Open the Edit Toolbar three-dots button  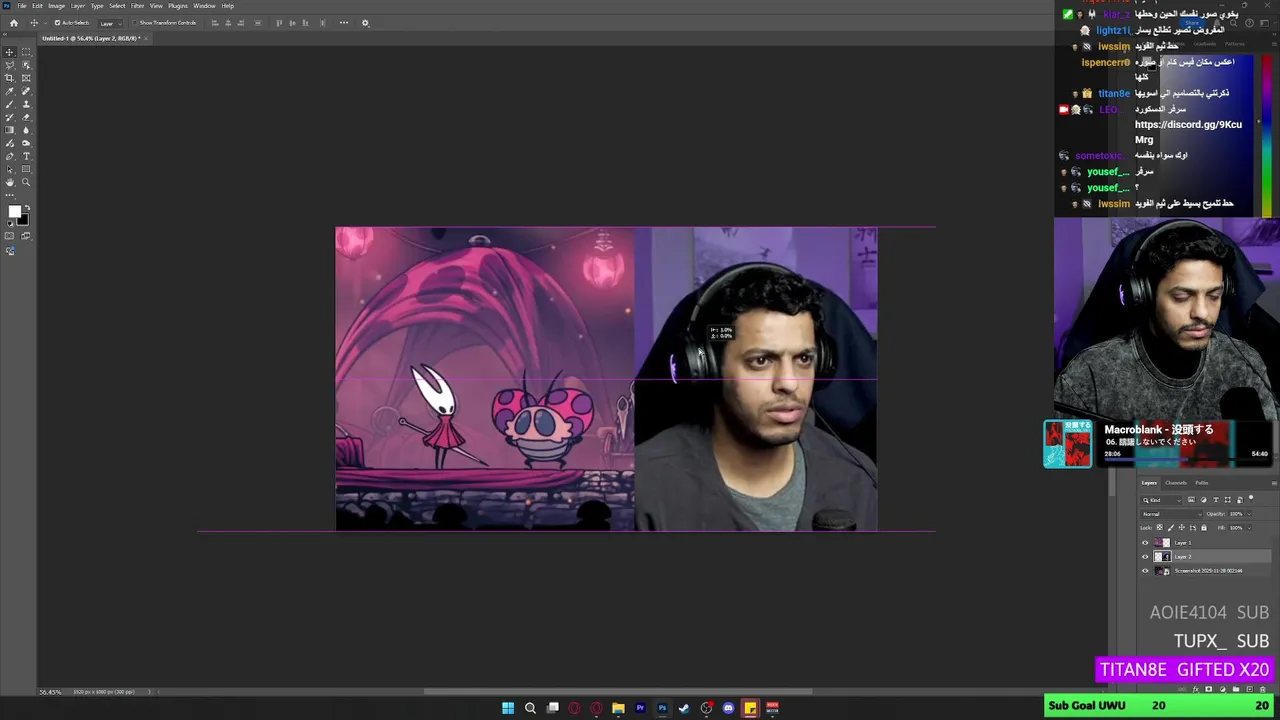pyautogui.click(x=10, y=195)
